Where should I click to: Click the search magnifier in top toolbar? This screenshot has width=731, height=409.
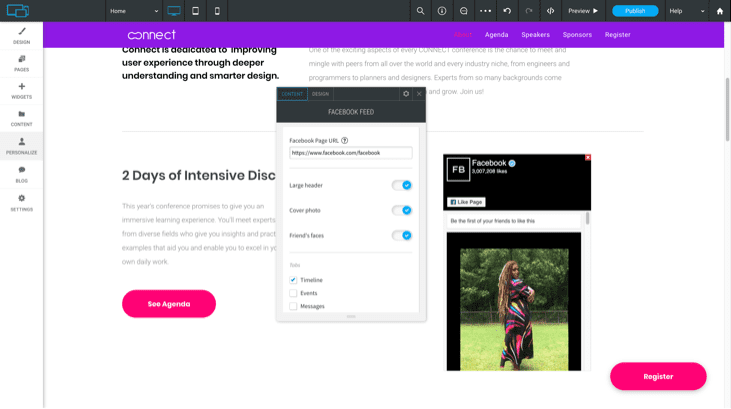[420, 11]
